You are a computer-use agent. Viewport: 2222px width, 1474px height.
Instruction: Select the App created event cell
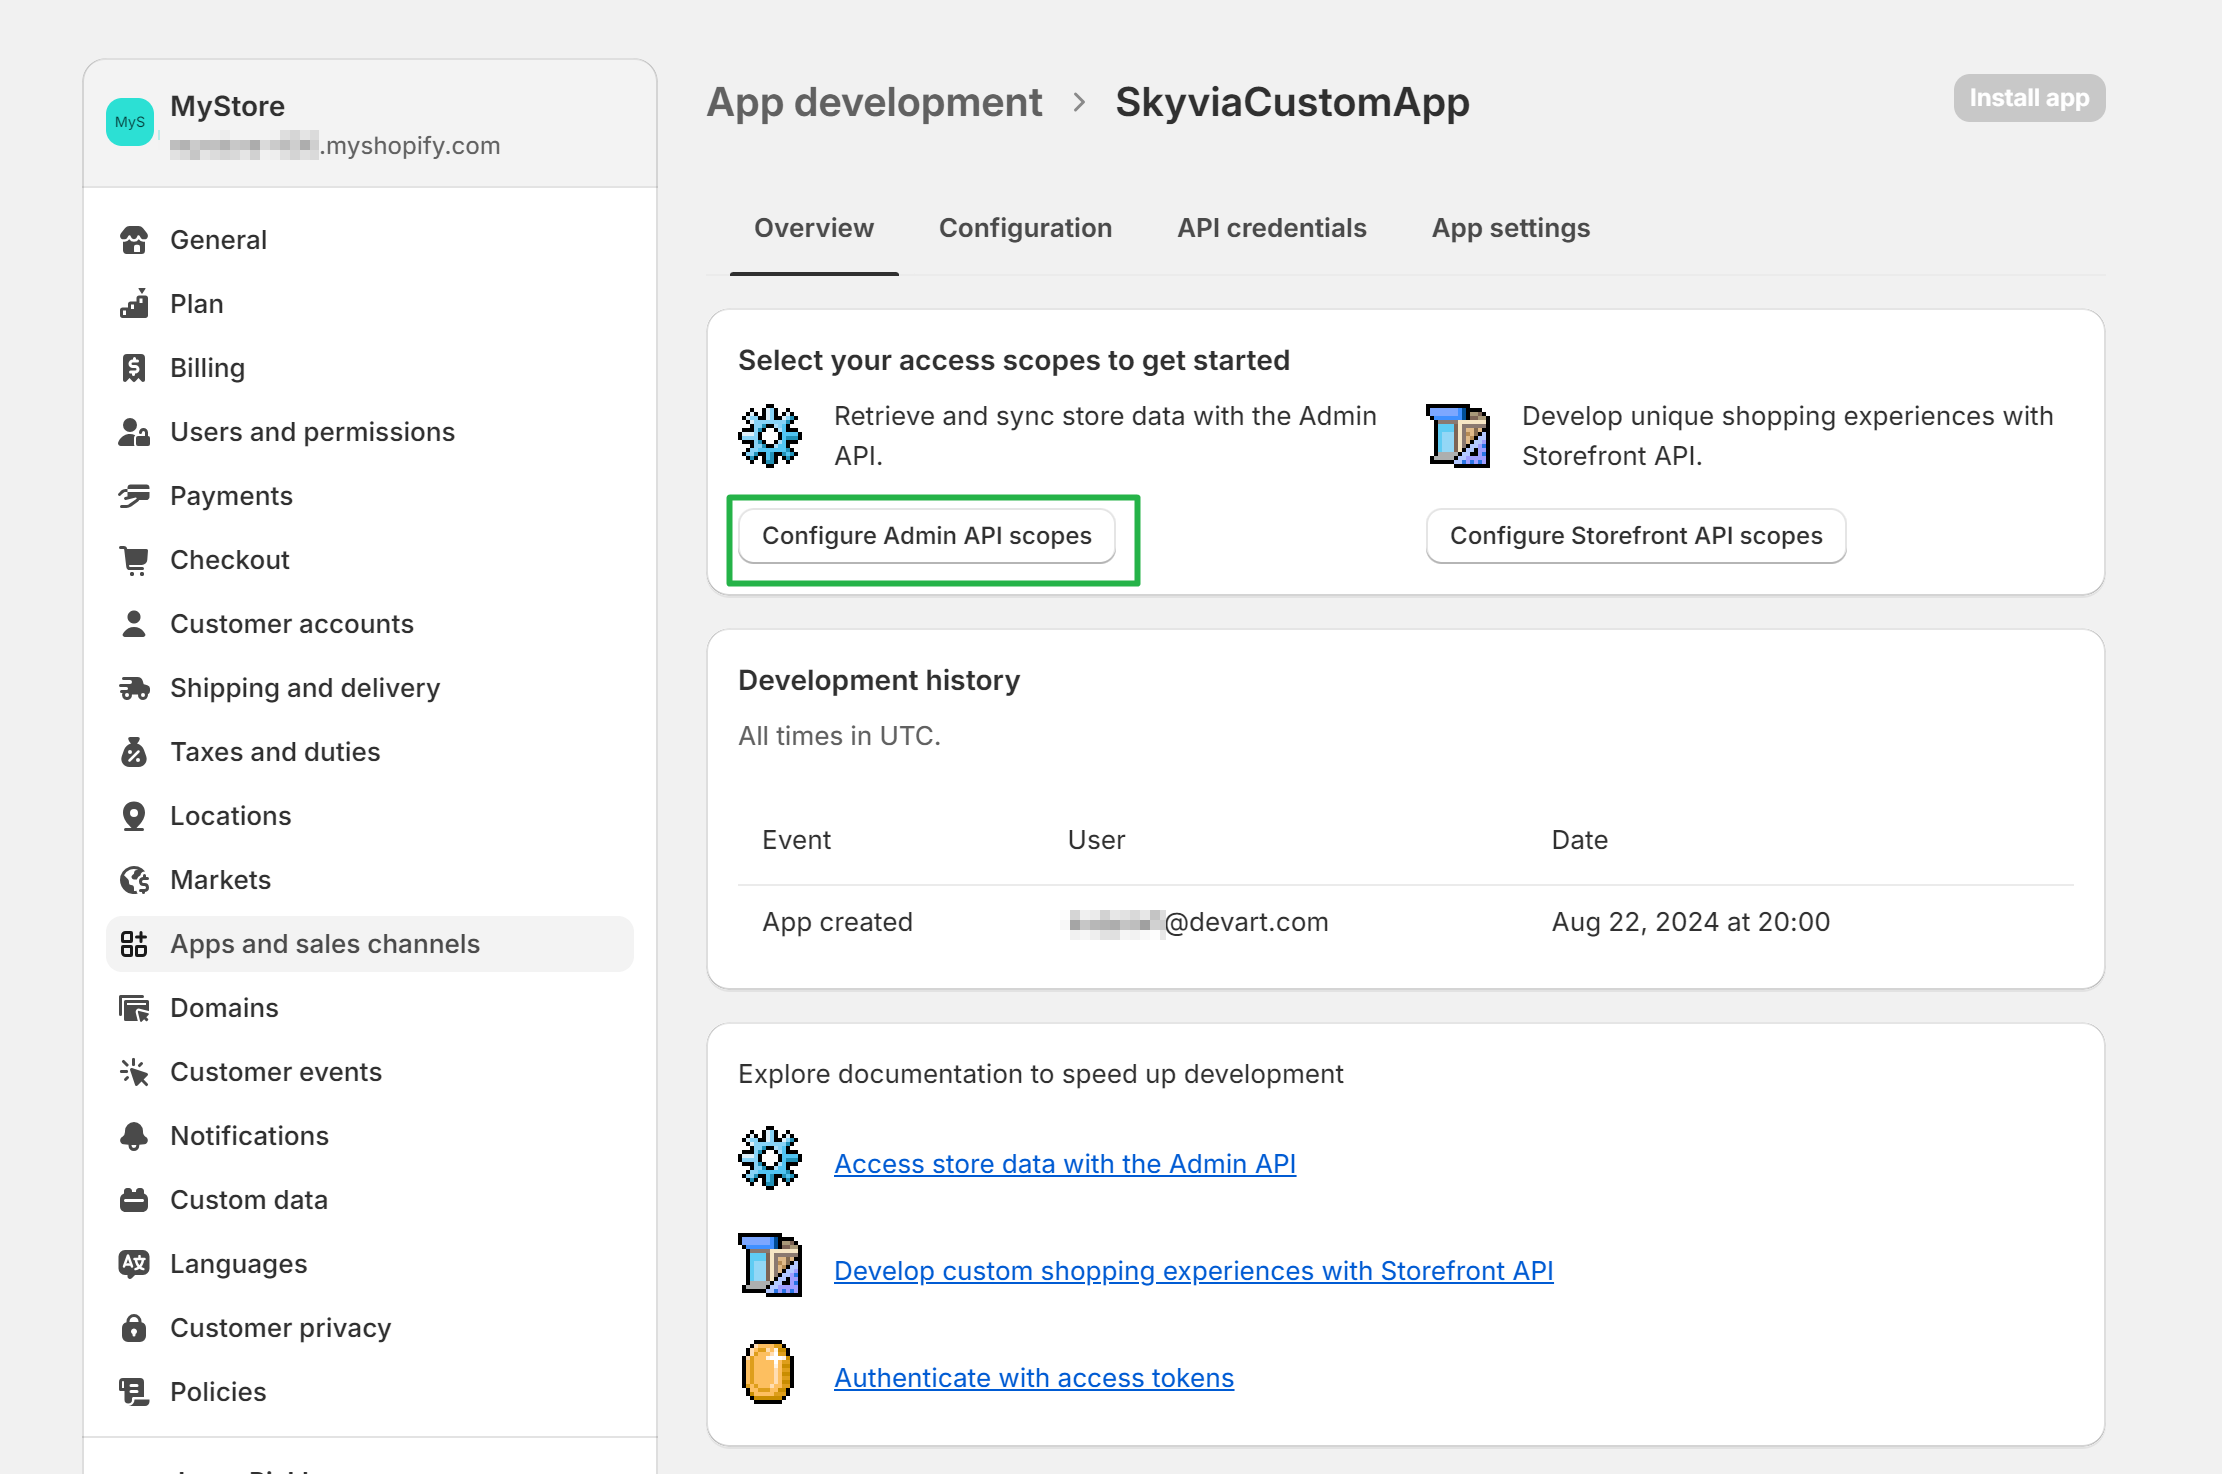[x=837, y=922]
